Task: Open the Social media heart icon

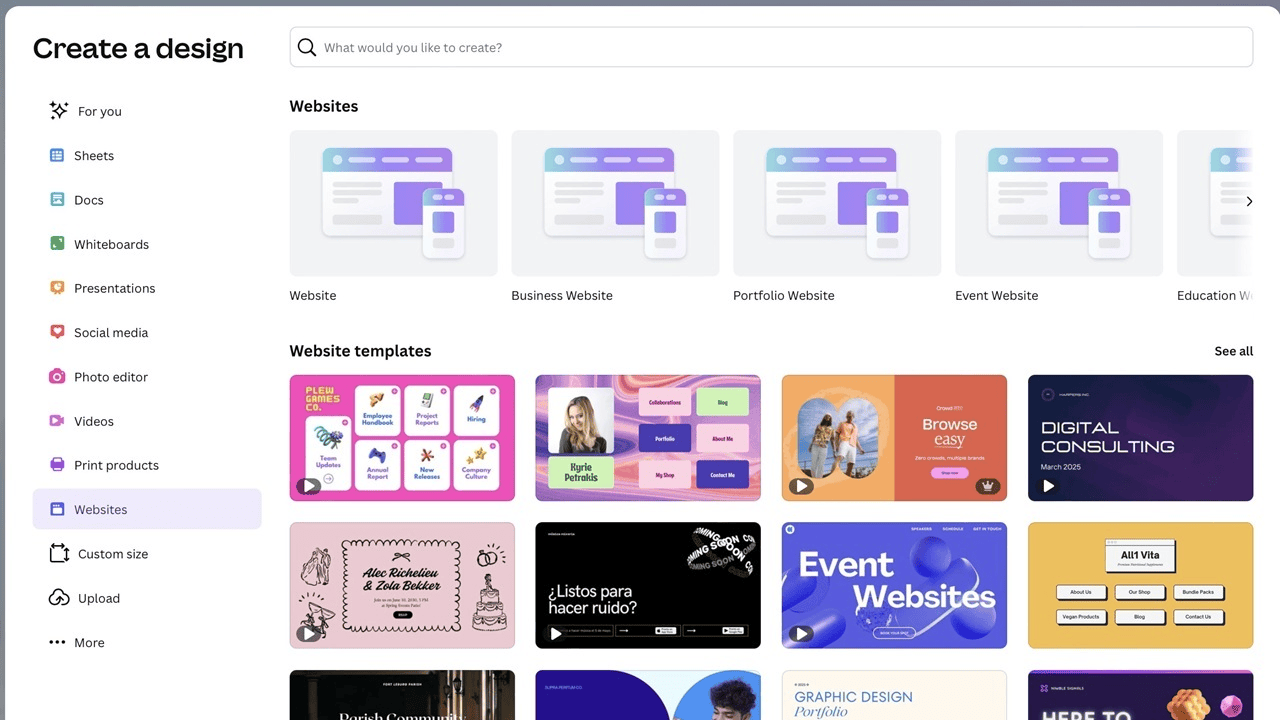Action: (x=57, y=332)
